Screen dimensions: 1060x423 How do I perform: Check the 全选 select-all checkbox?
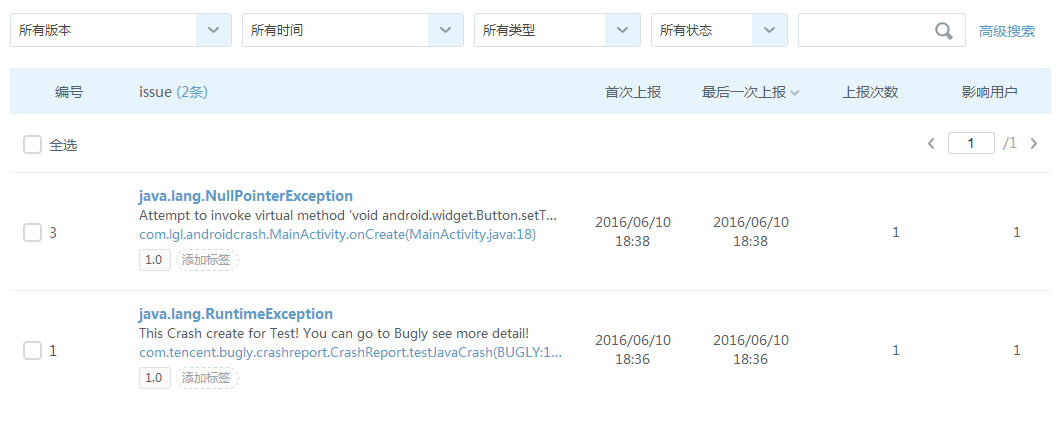[33, 145]
